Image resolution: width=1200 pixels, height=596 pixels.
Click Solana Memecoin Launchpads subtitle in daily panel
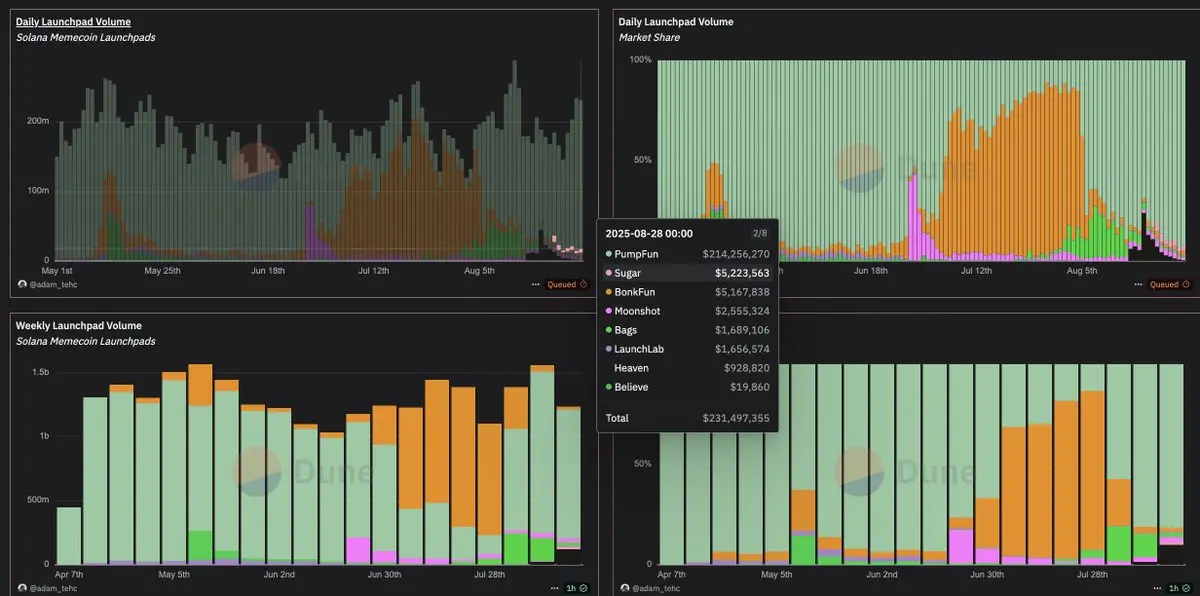pos(85,37)
